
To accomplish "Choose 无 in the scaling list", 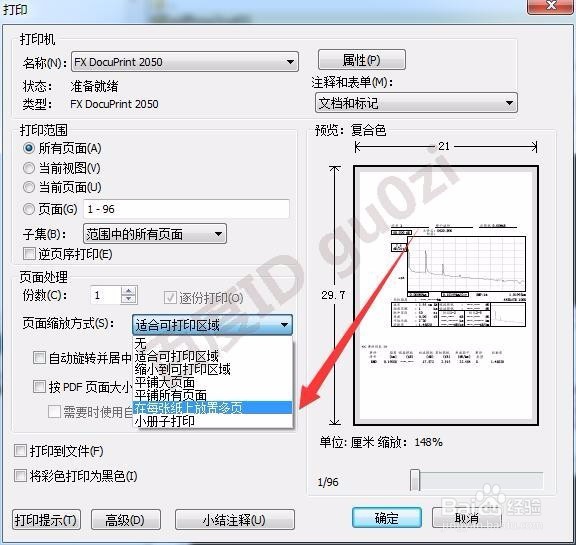I will coord(212,343).
